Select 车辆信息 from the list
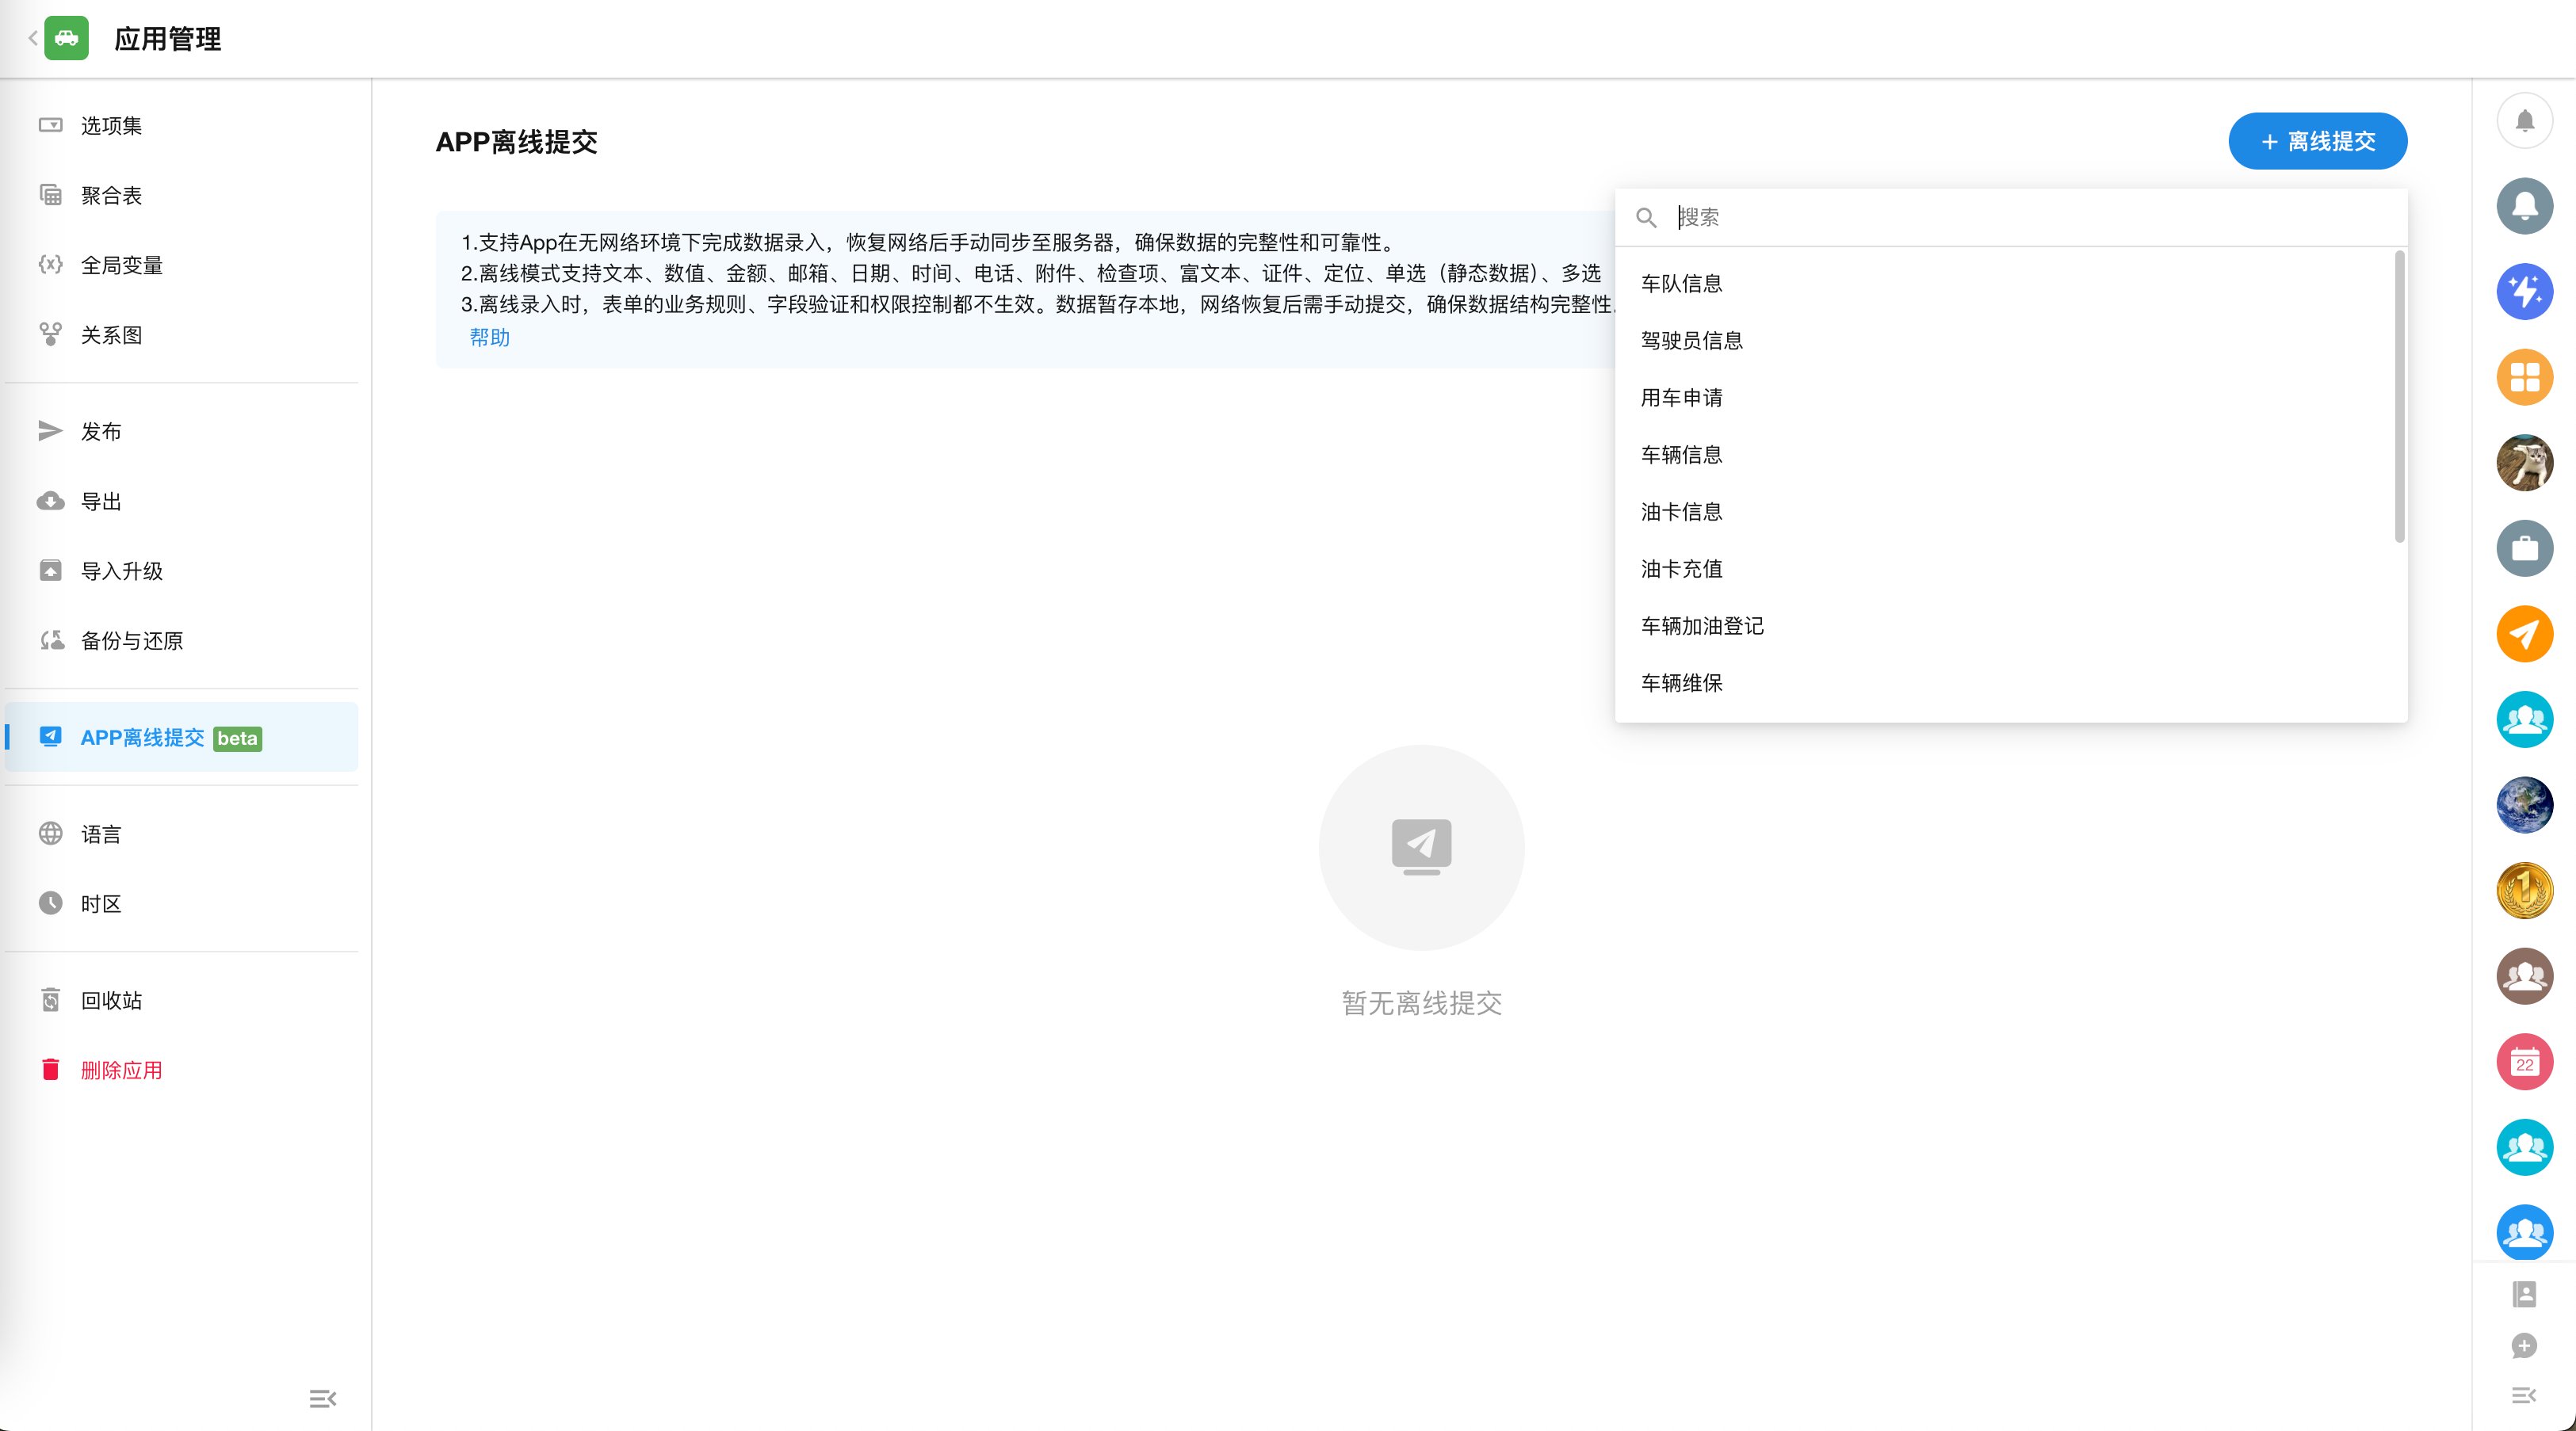 click(2004, 454)
